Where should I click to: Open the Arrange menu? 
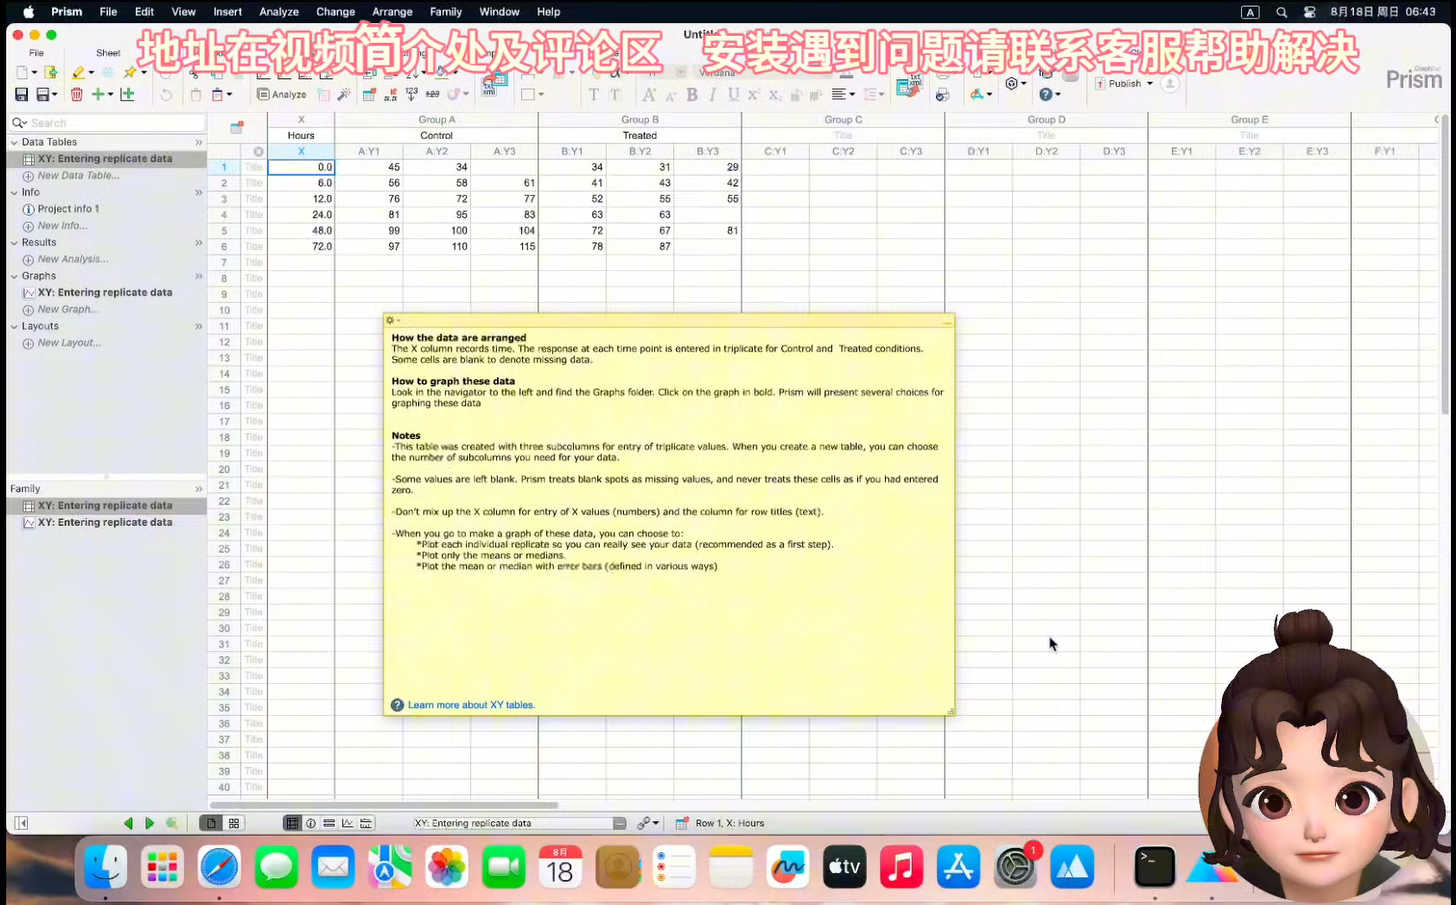392,12
